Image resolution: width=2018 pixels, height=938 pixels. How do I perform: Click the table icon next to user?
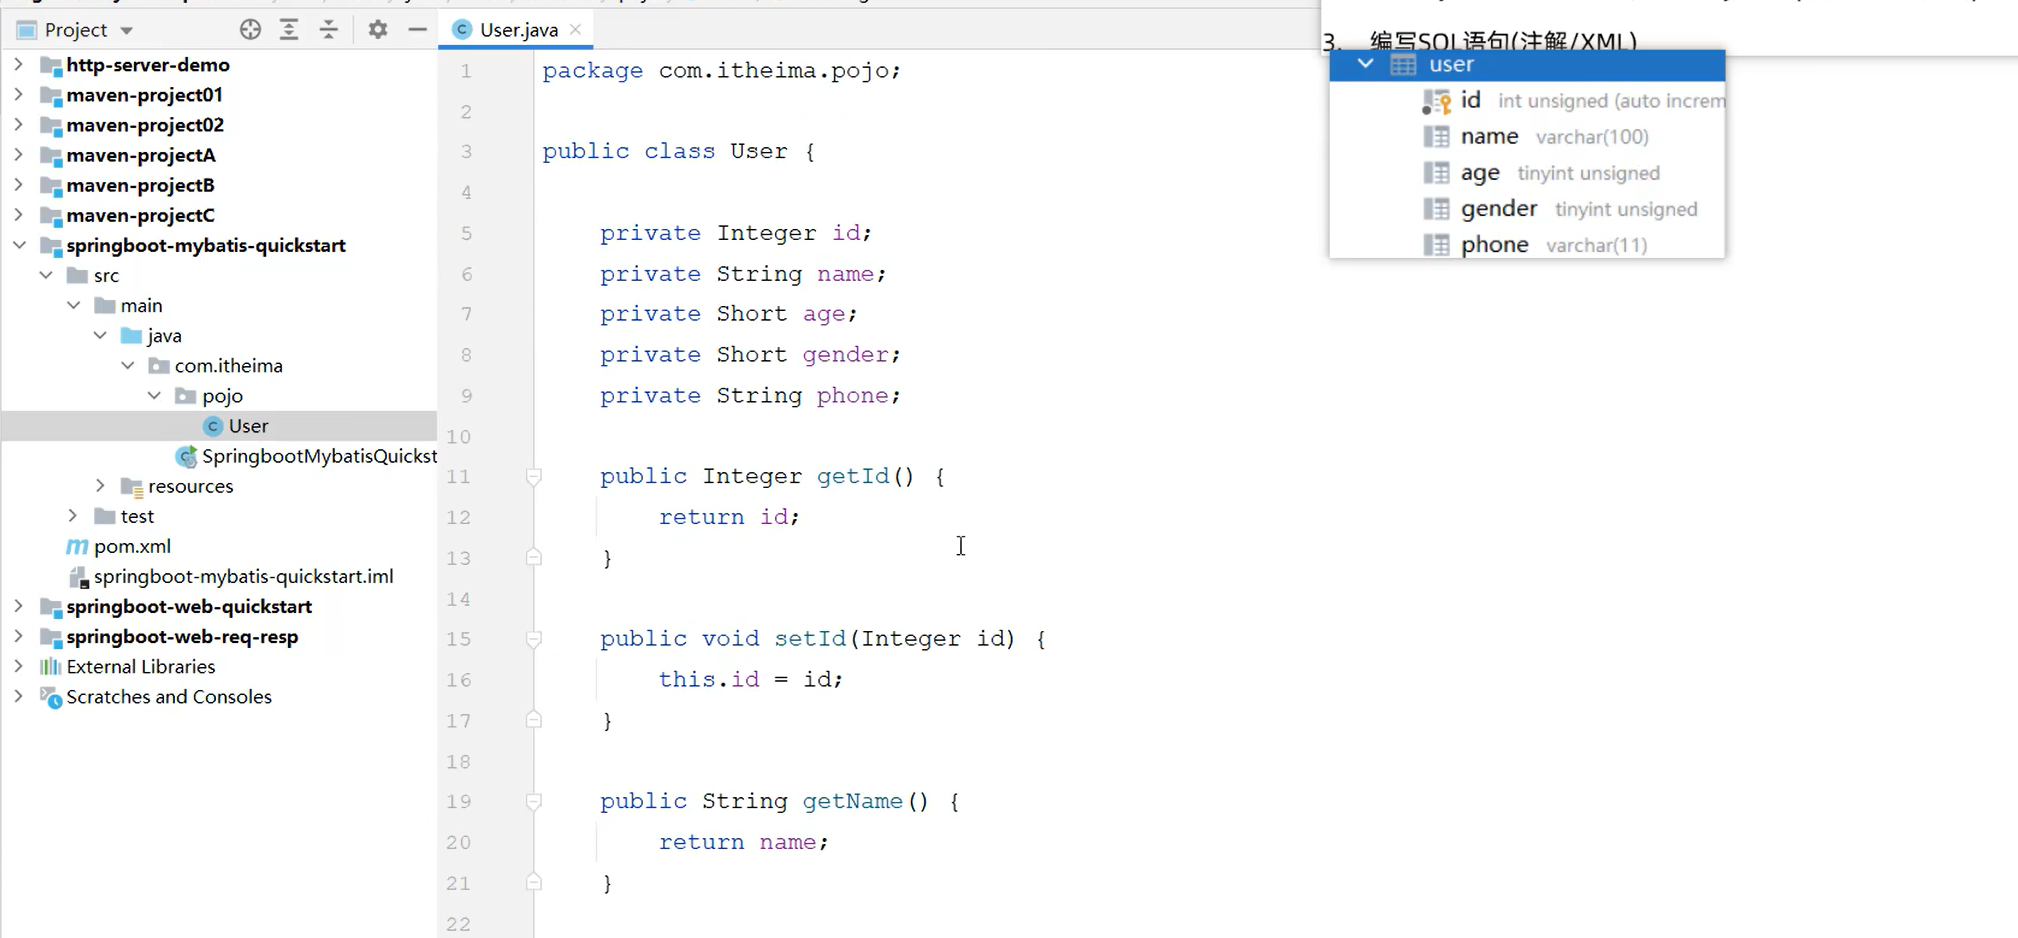1403,63
